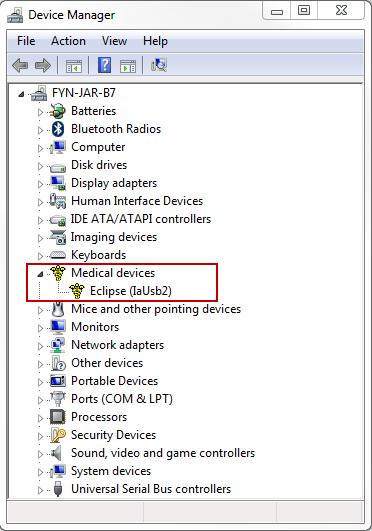The height and width of the screenshot is (531, 372).
Task: Open the View menu
Action: coord(115,41)
